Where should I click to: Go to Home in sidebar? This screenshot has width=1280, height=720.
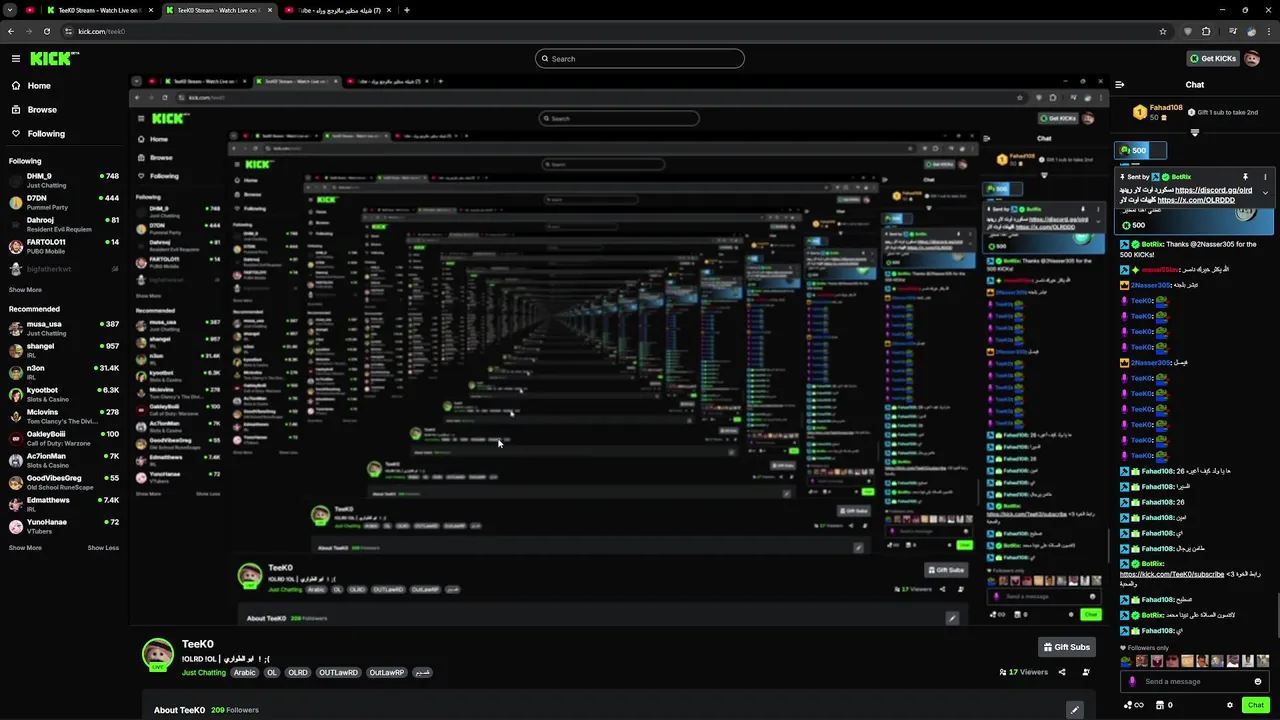click(39, 85)
